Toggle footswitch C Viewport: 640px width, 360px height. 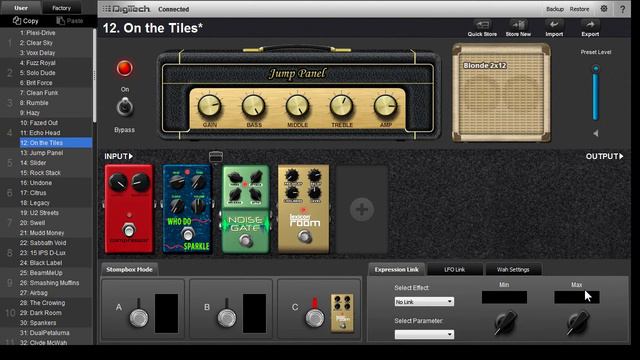315,318
